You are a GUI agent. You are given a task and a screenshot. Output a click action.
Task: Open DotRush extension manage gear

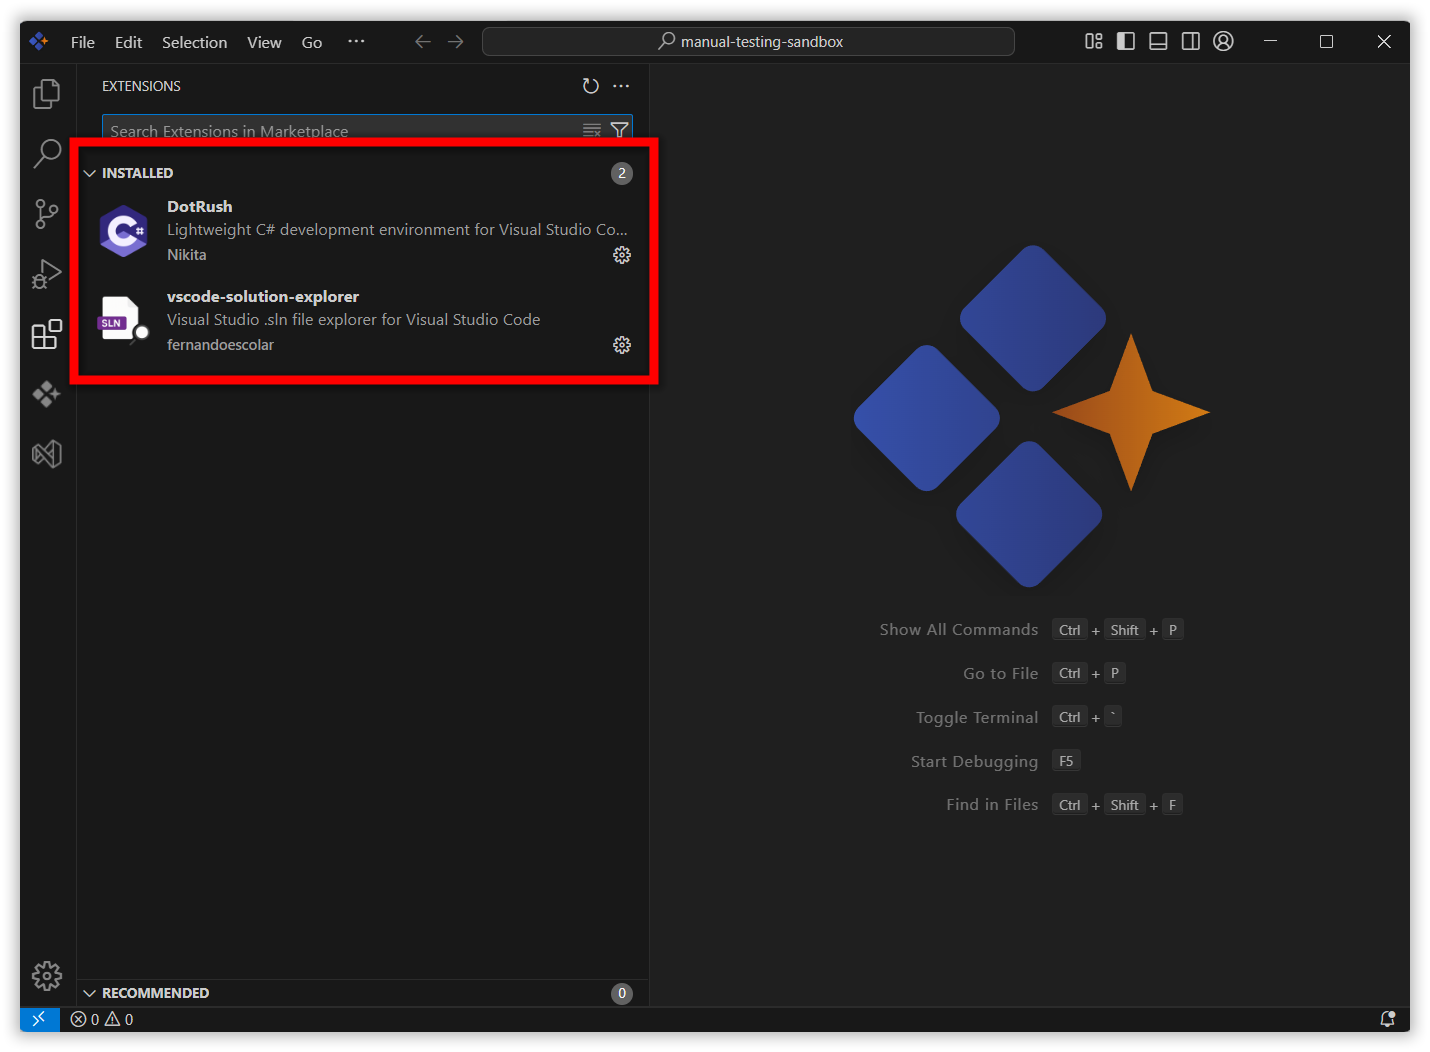[x=622, y=255]
